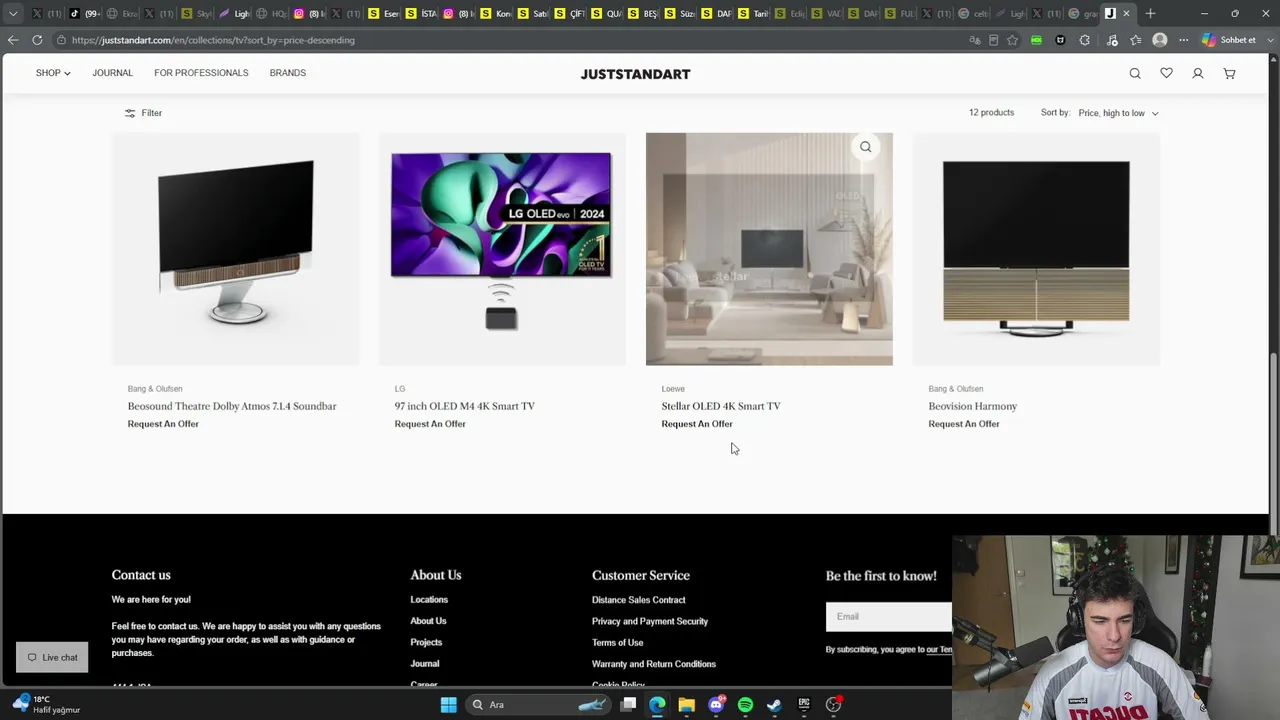Open Beosound Theatre Dolby Atmos 7.1.4 Soundbar
Viewport: 1280px width, 720px height.
tap(232, 406)
